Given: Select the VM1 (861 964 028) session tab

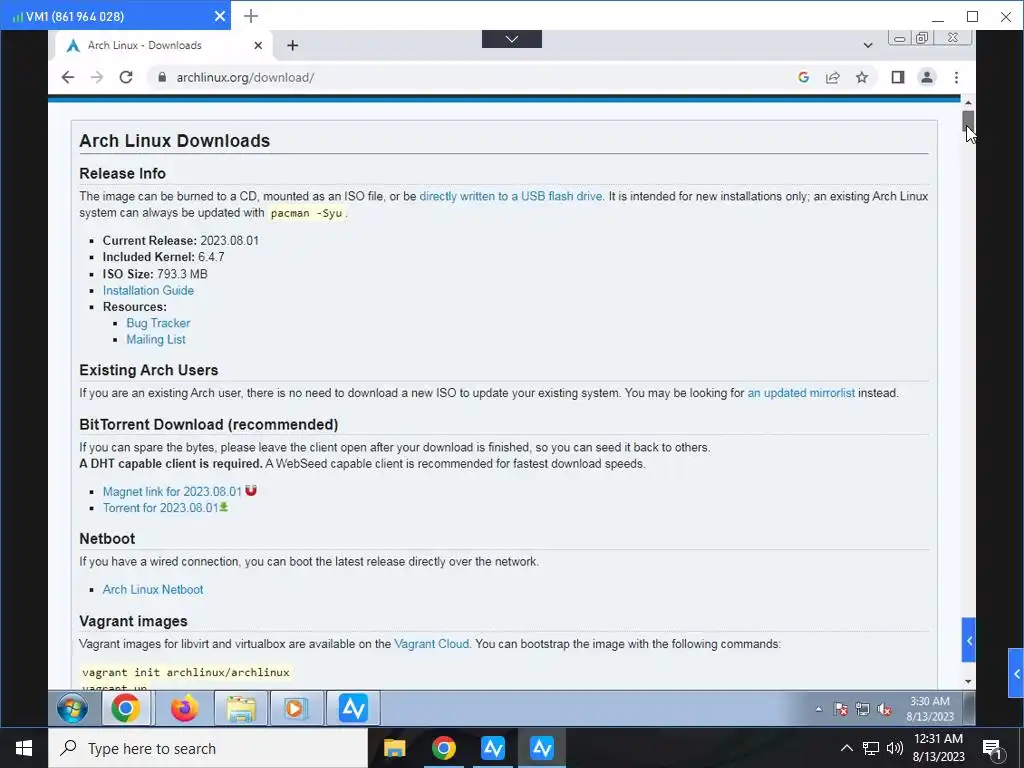Looking at the screenshot, I should point(116,16).
